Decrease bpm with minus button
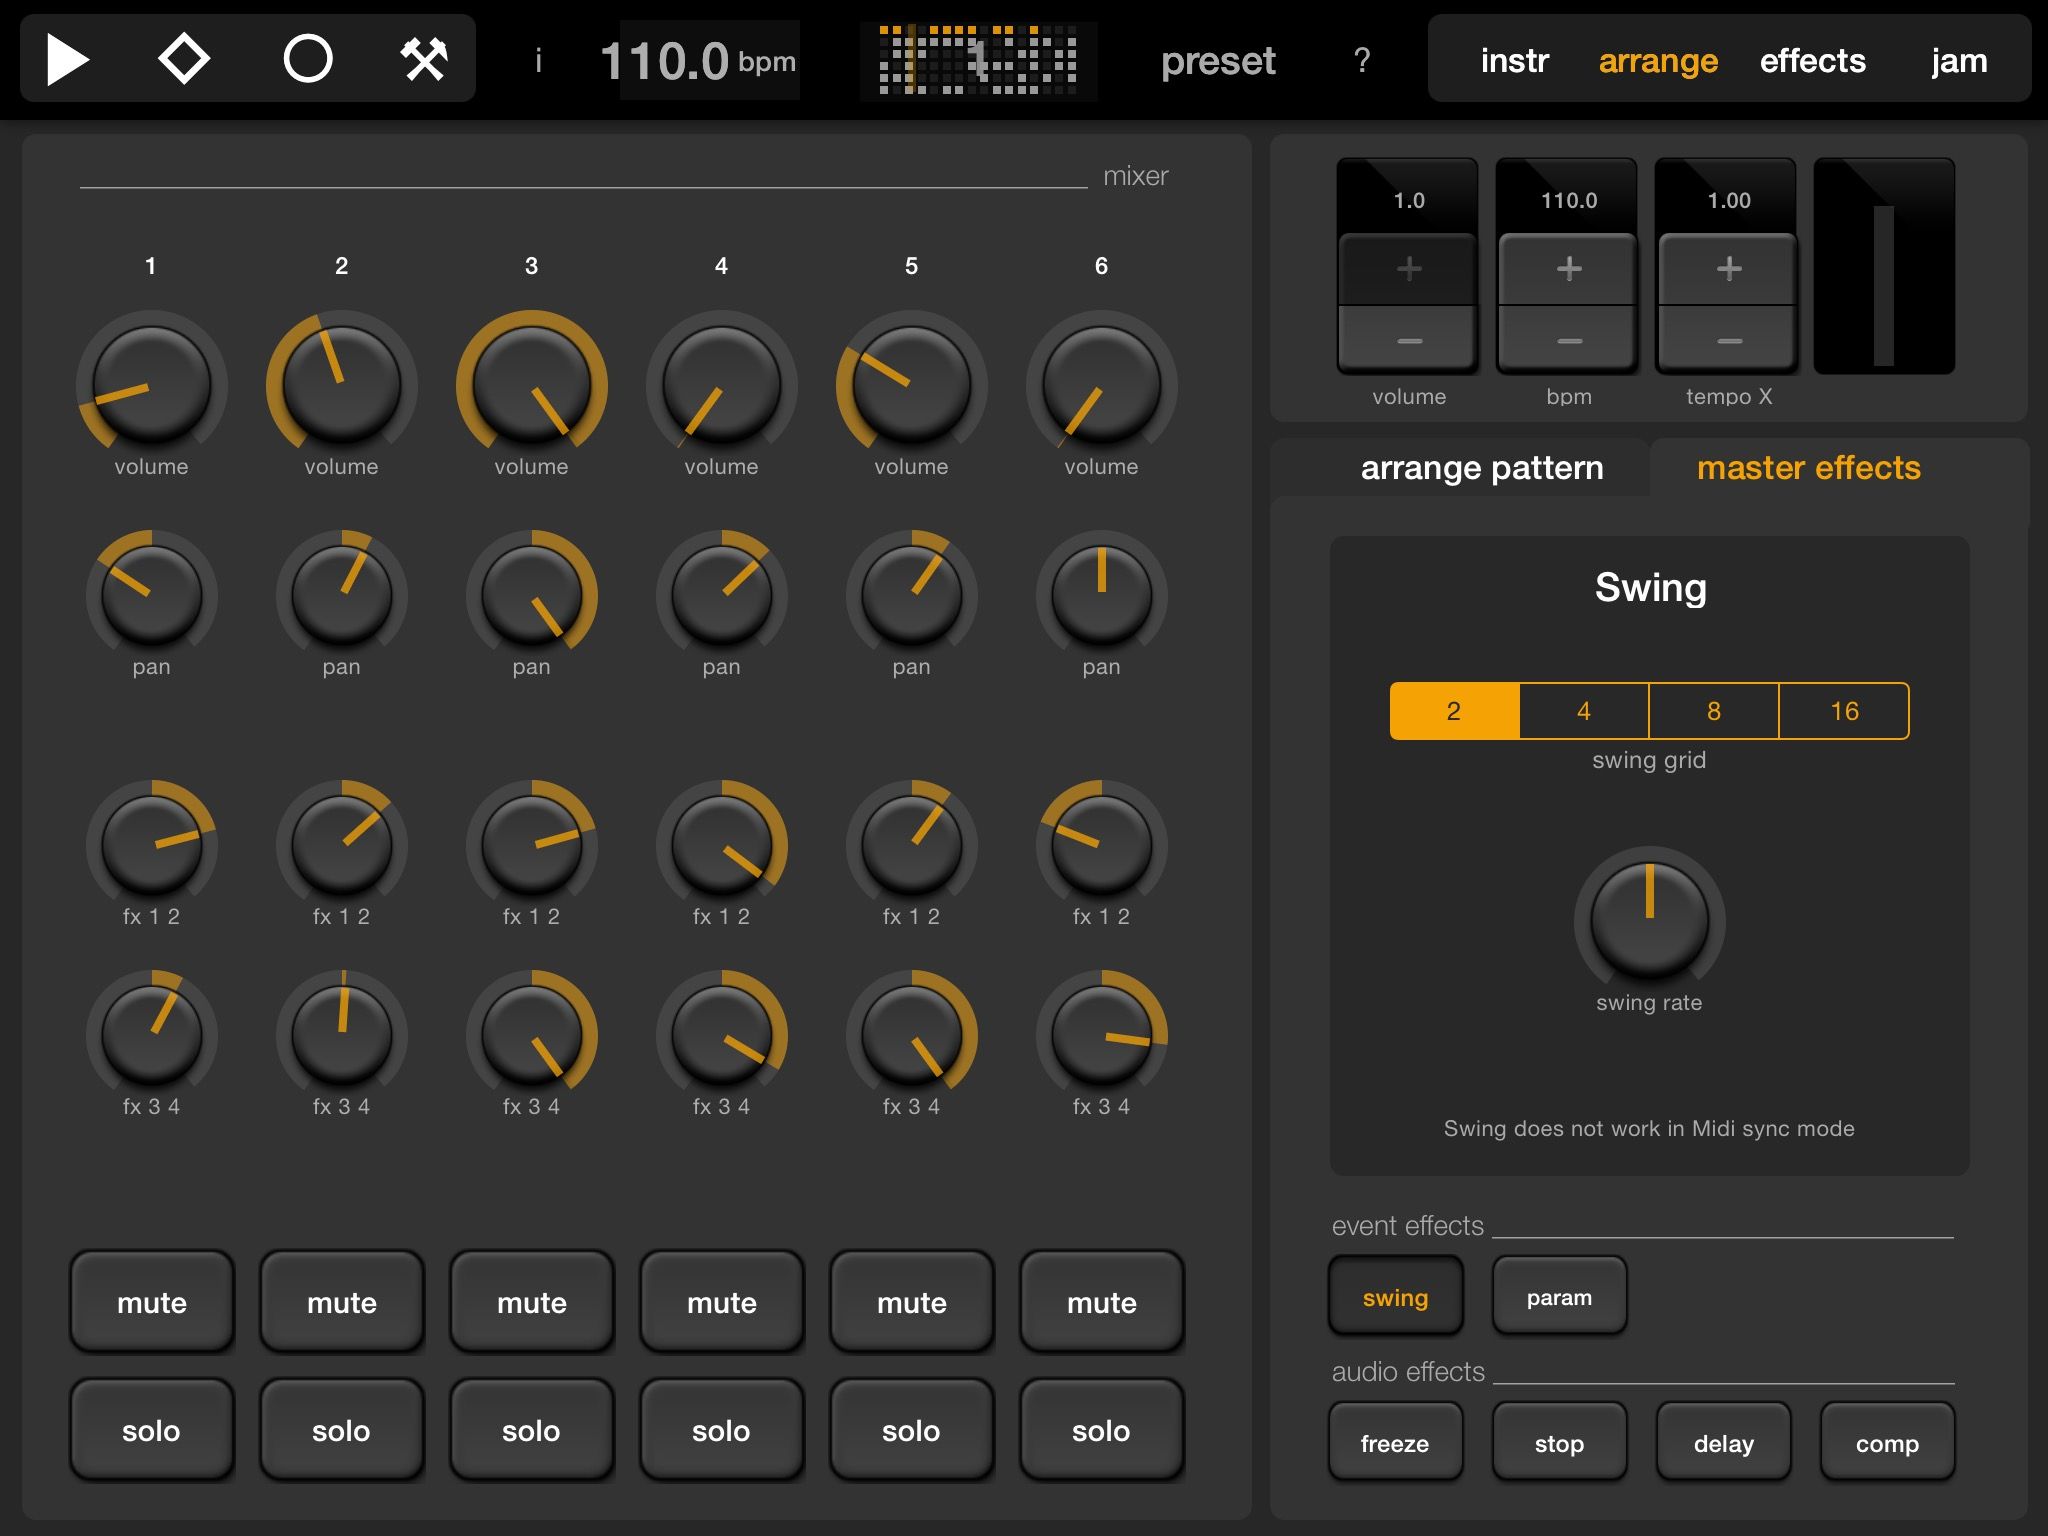Screen dimensions: 2048x1536 1568,339
